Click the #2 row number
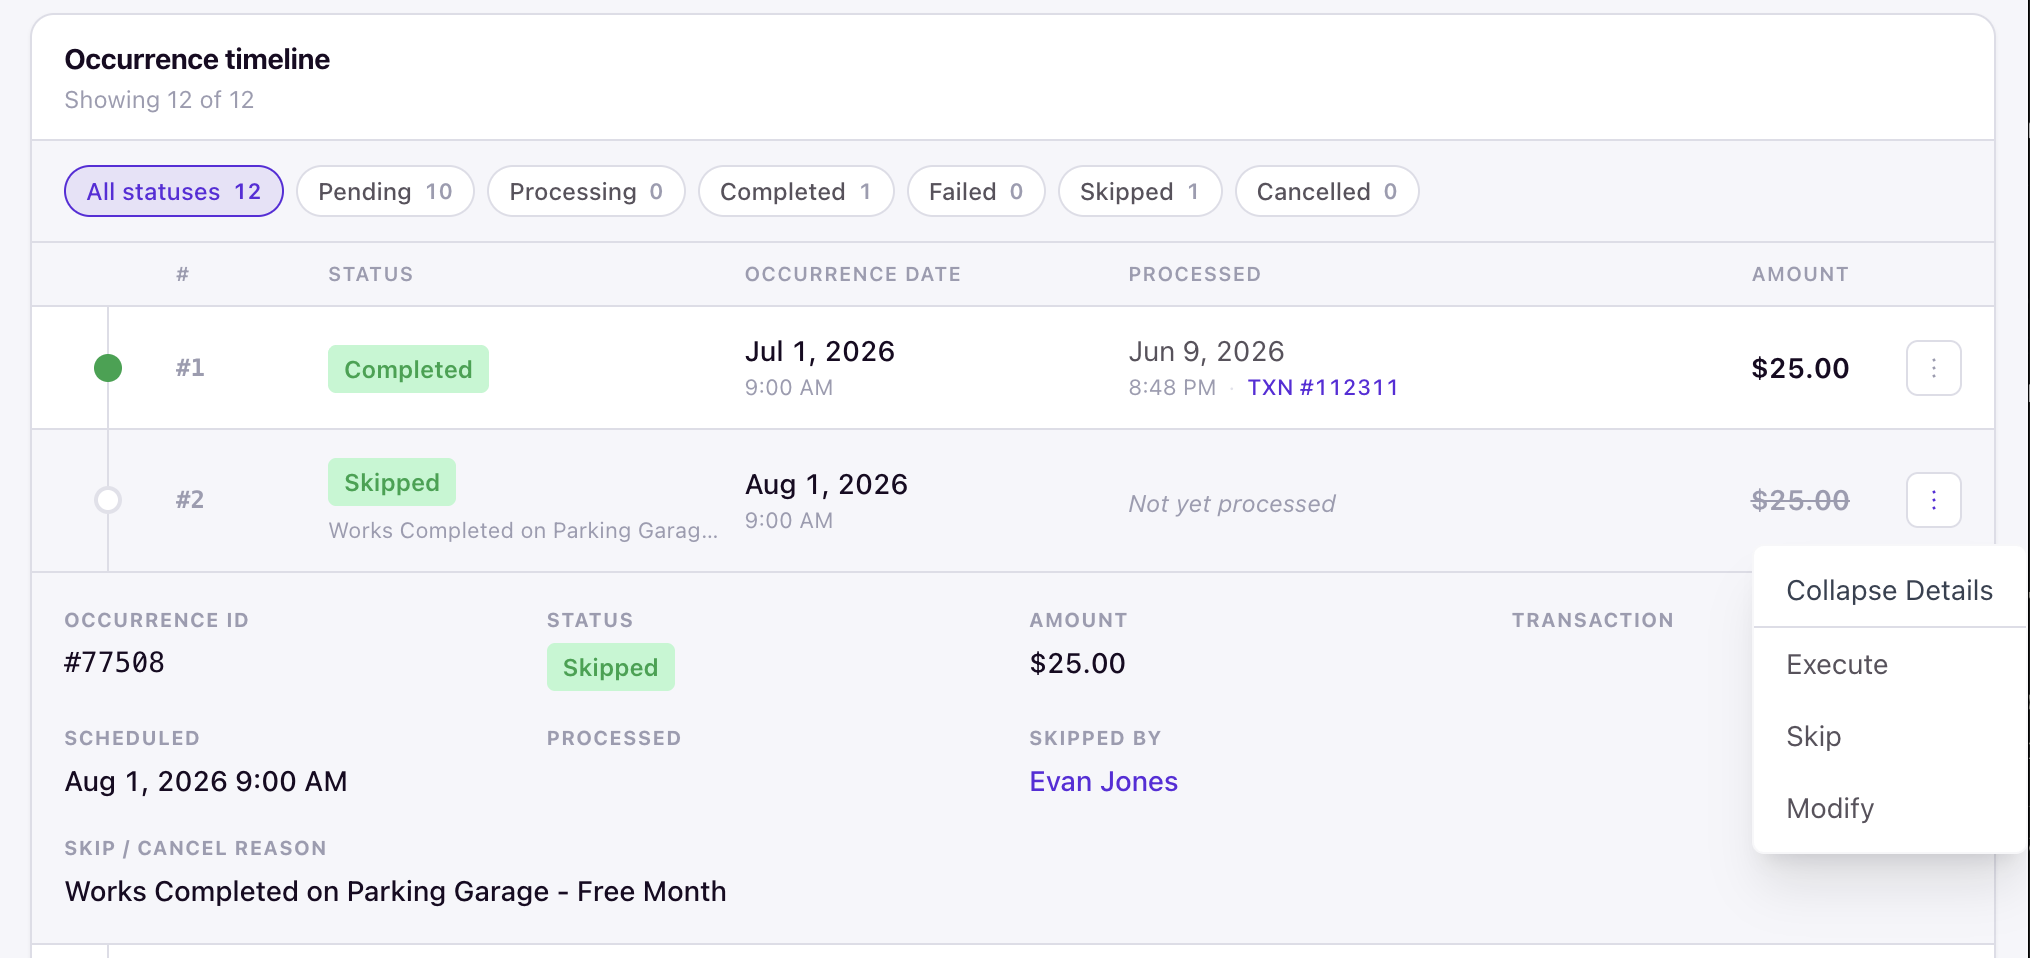This screenshot has width=2030, height=958. click(x=190, y=500)
